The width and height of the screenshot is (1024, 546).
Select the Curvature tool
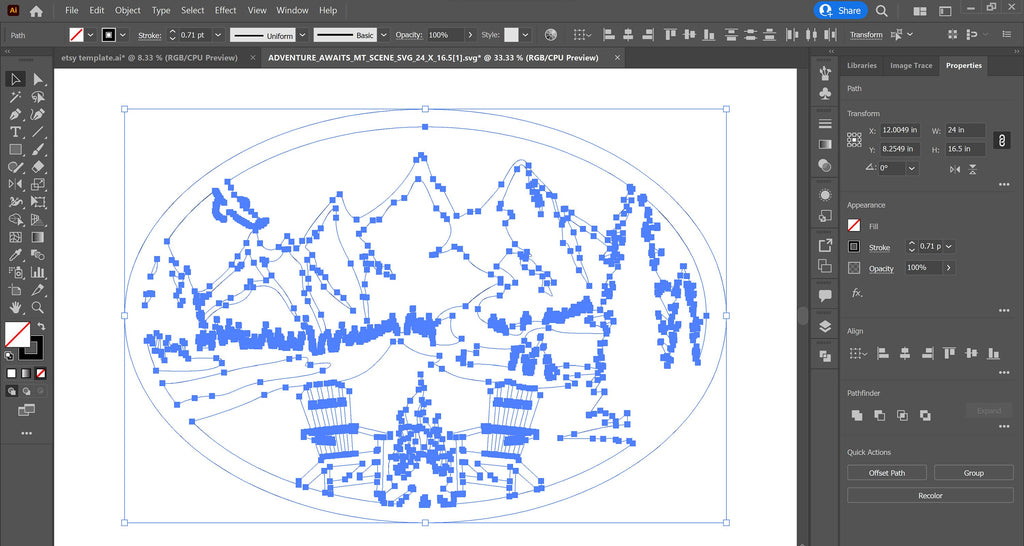click(x=38, y=114)
